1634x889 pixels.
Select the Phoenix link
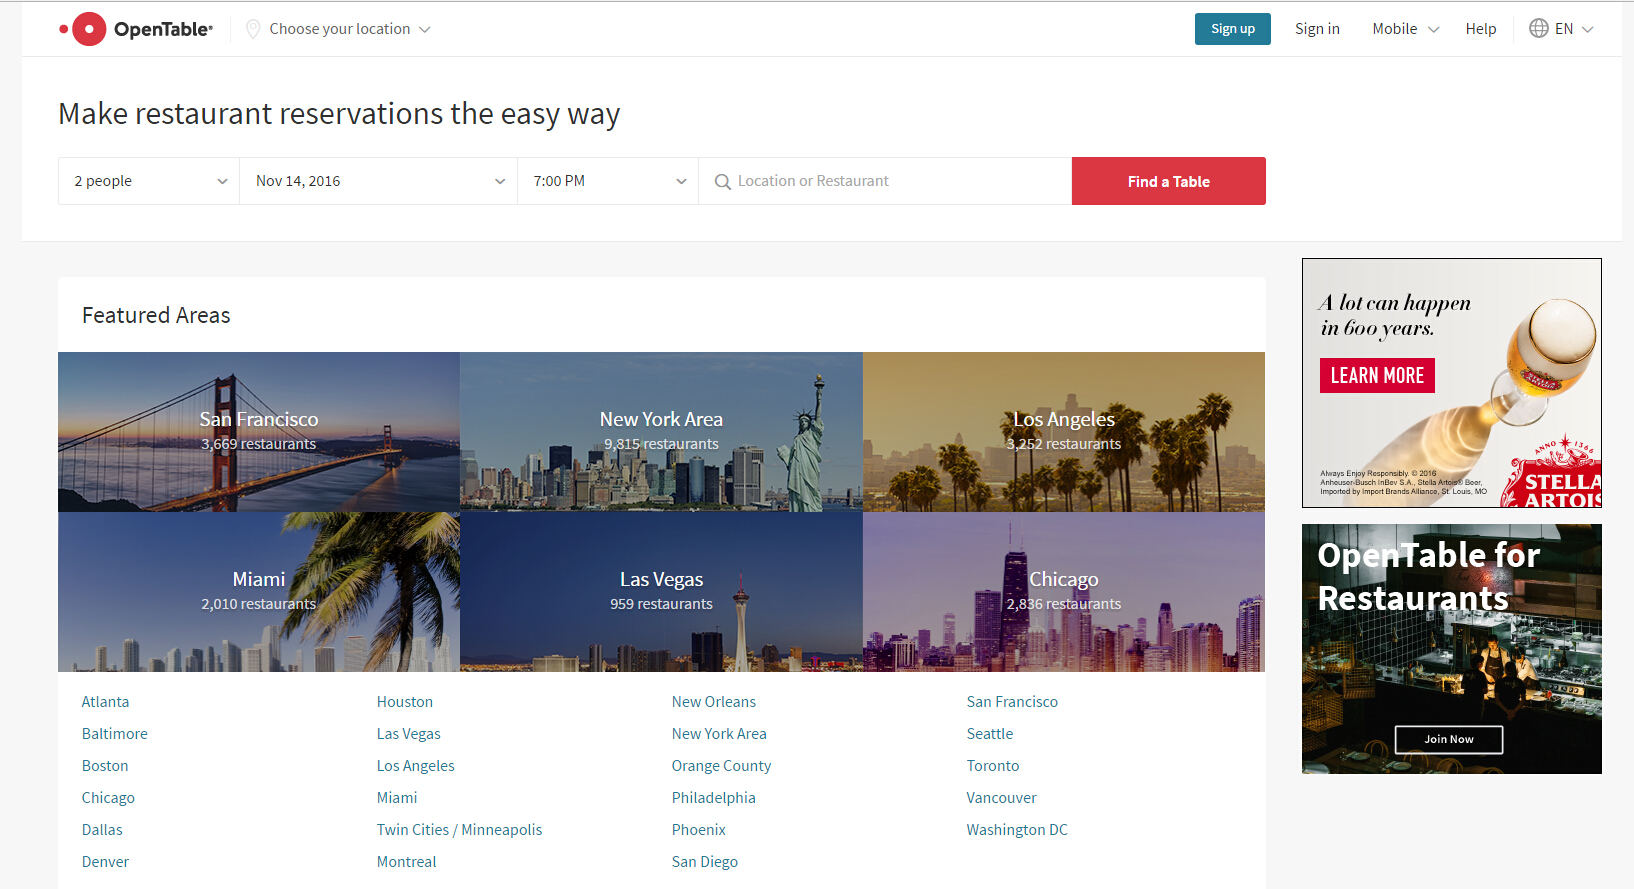(699, 830)
